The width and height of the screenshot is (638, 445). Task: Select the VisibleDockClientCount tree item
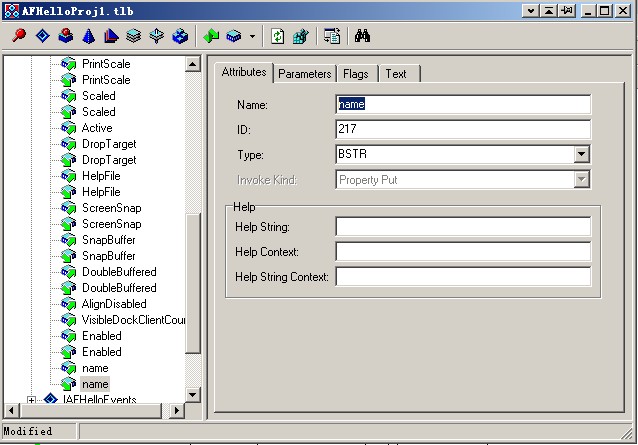(x=133, y=320)
